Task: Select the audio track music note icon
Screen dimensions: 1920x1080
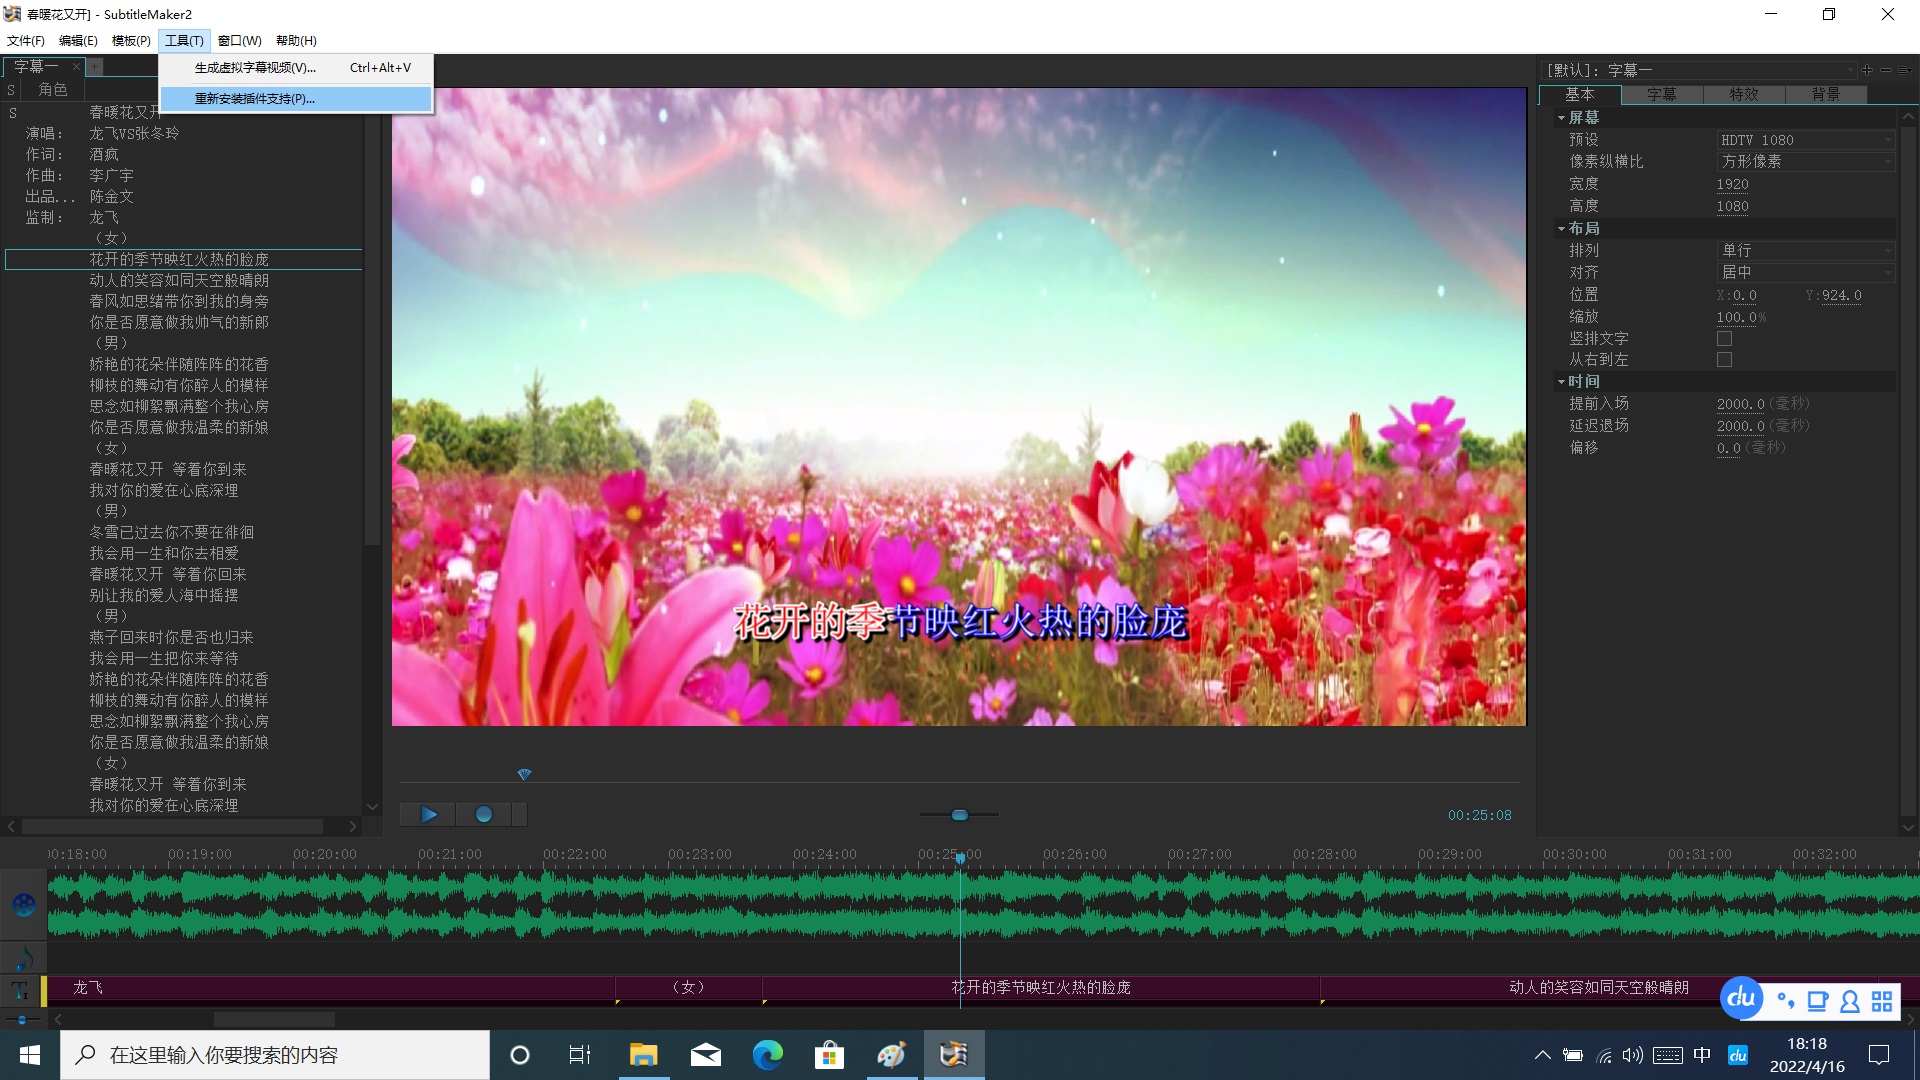Action: pos(24,957)
